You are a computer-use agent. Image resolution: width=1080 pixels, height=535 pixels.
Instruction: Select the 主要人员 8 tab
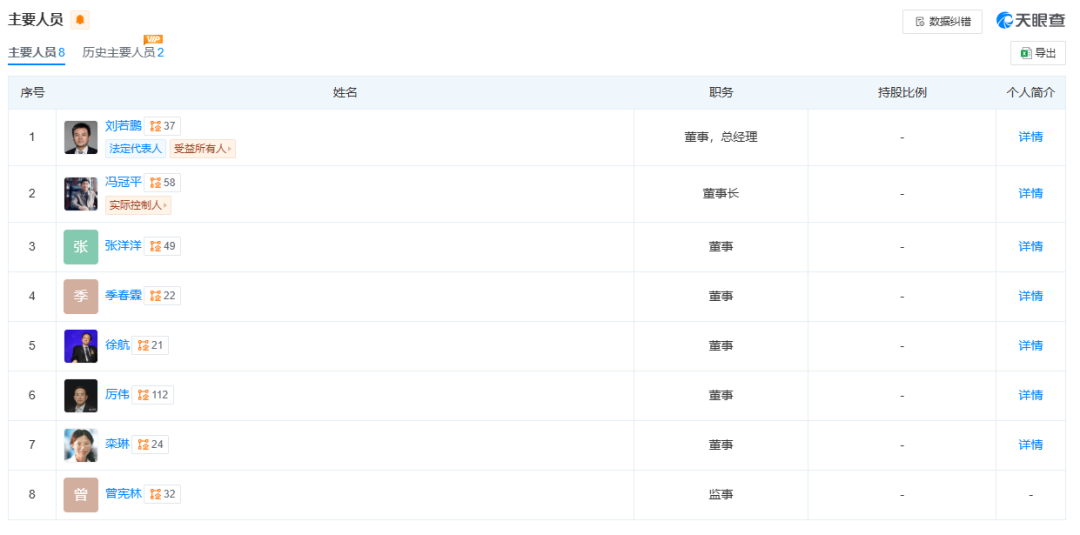37,52
